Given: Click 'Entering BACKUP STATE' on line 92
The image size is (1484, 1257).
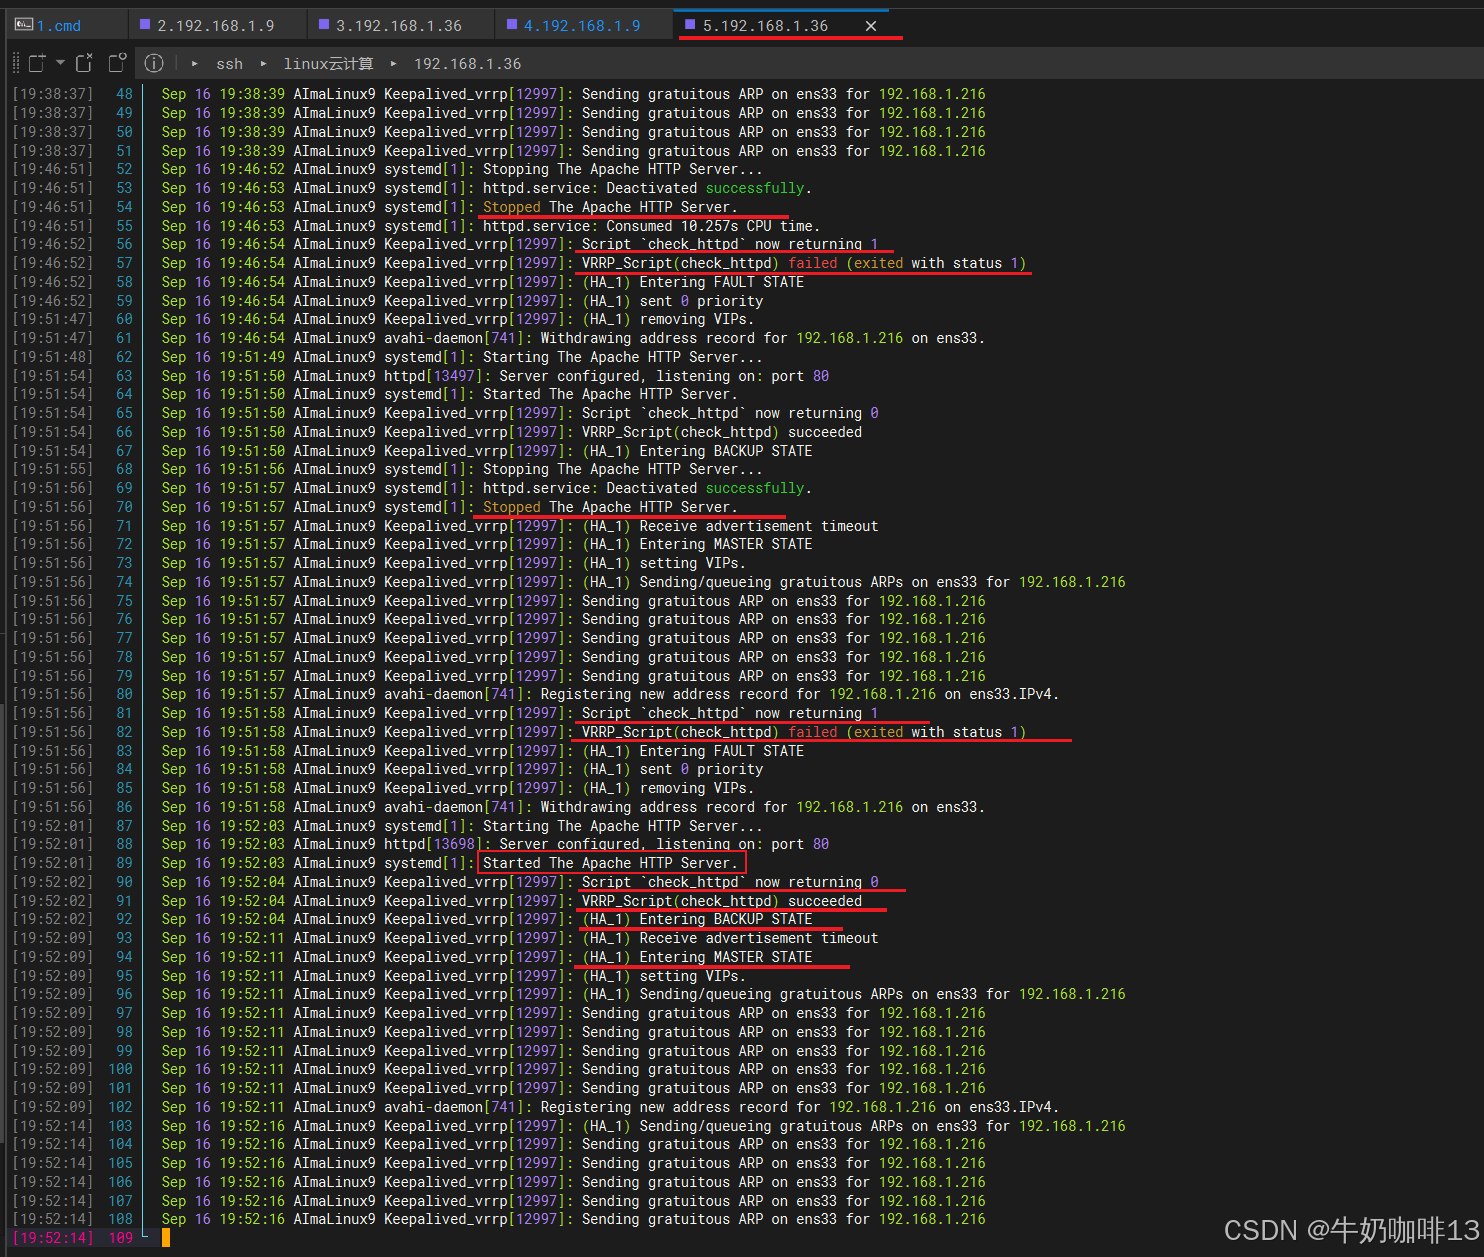Looking at the screenshot, I should coord(726,919).
